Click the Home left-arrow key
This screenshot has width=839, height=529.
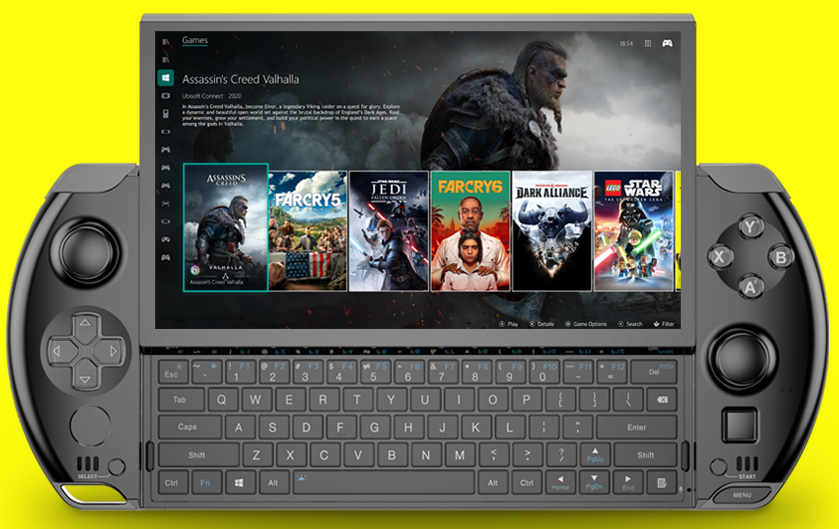click(560, 482)
